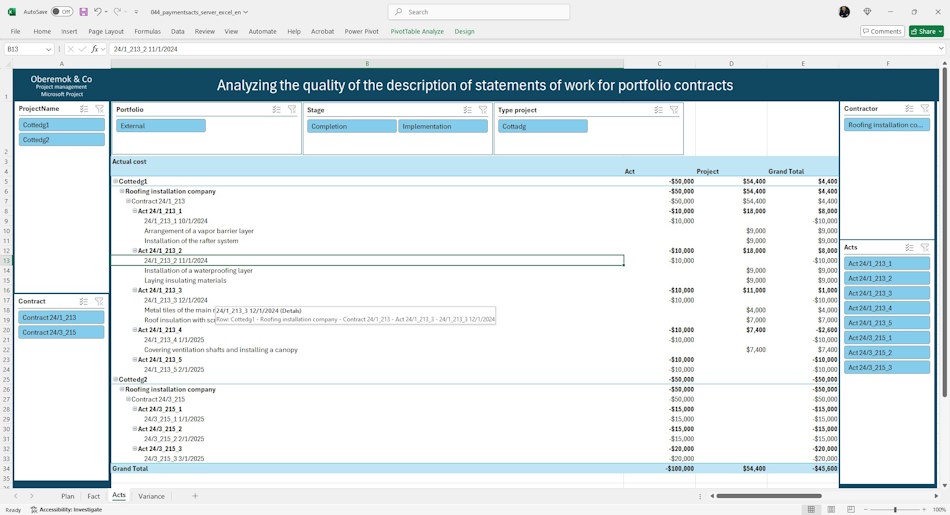950x515 pixels.
Task: Clear the filter on the Type project slicer
Action: 674,110
